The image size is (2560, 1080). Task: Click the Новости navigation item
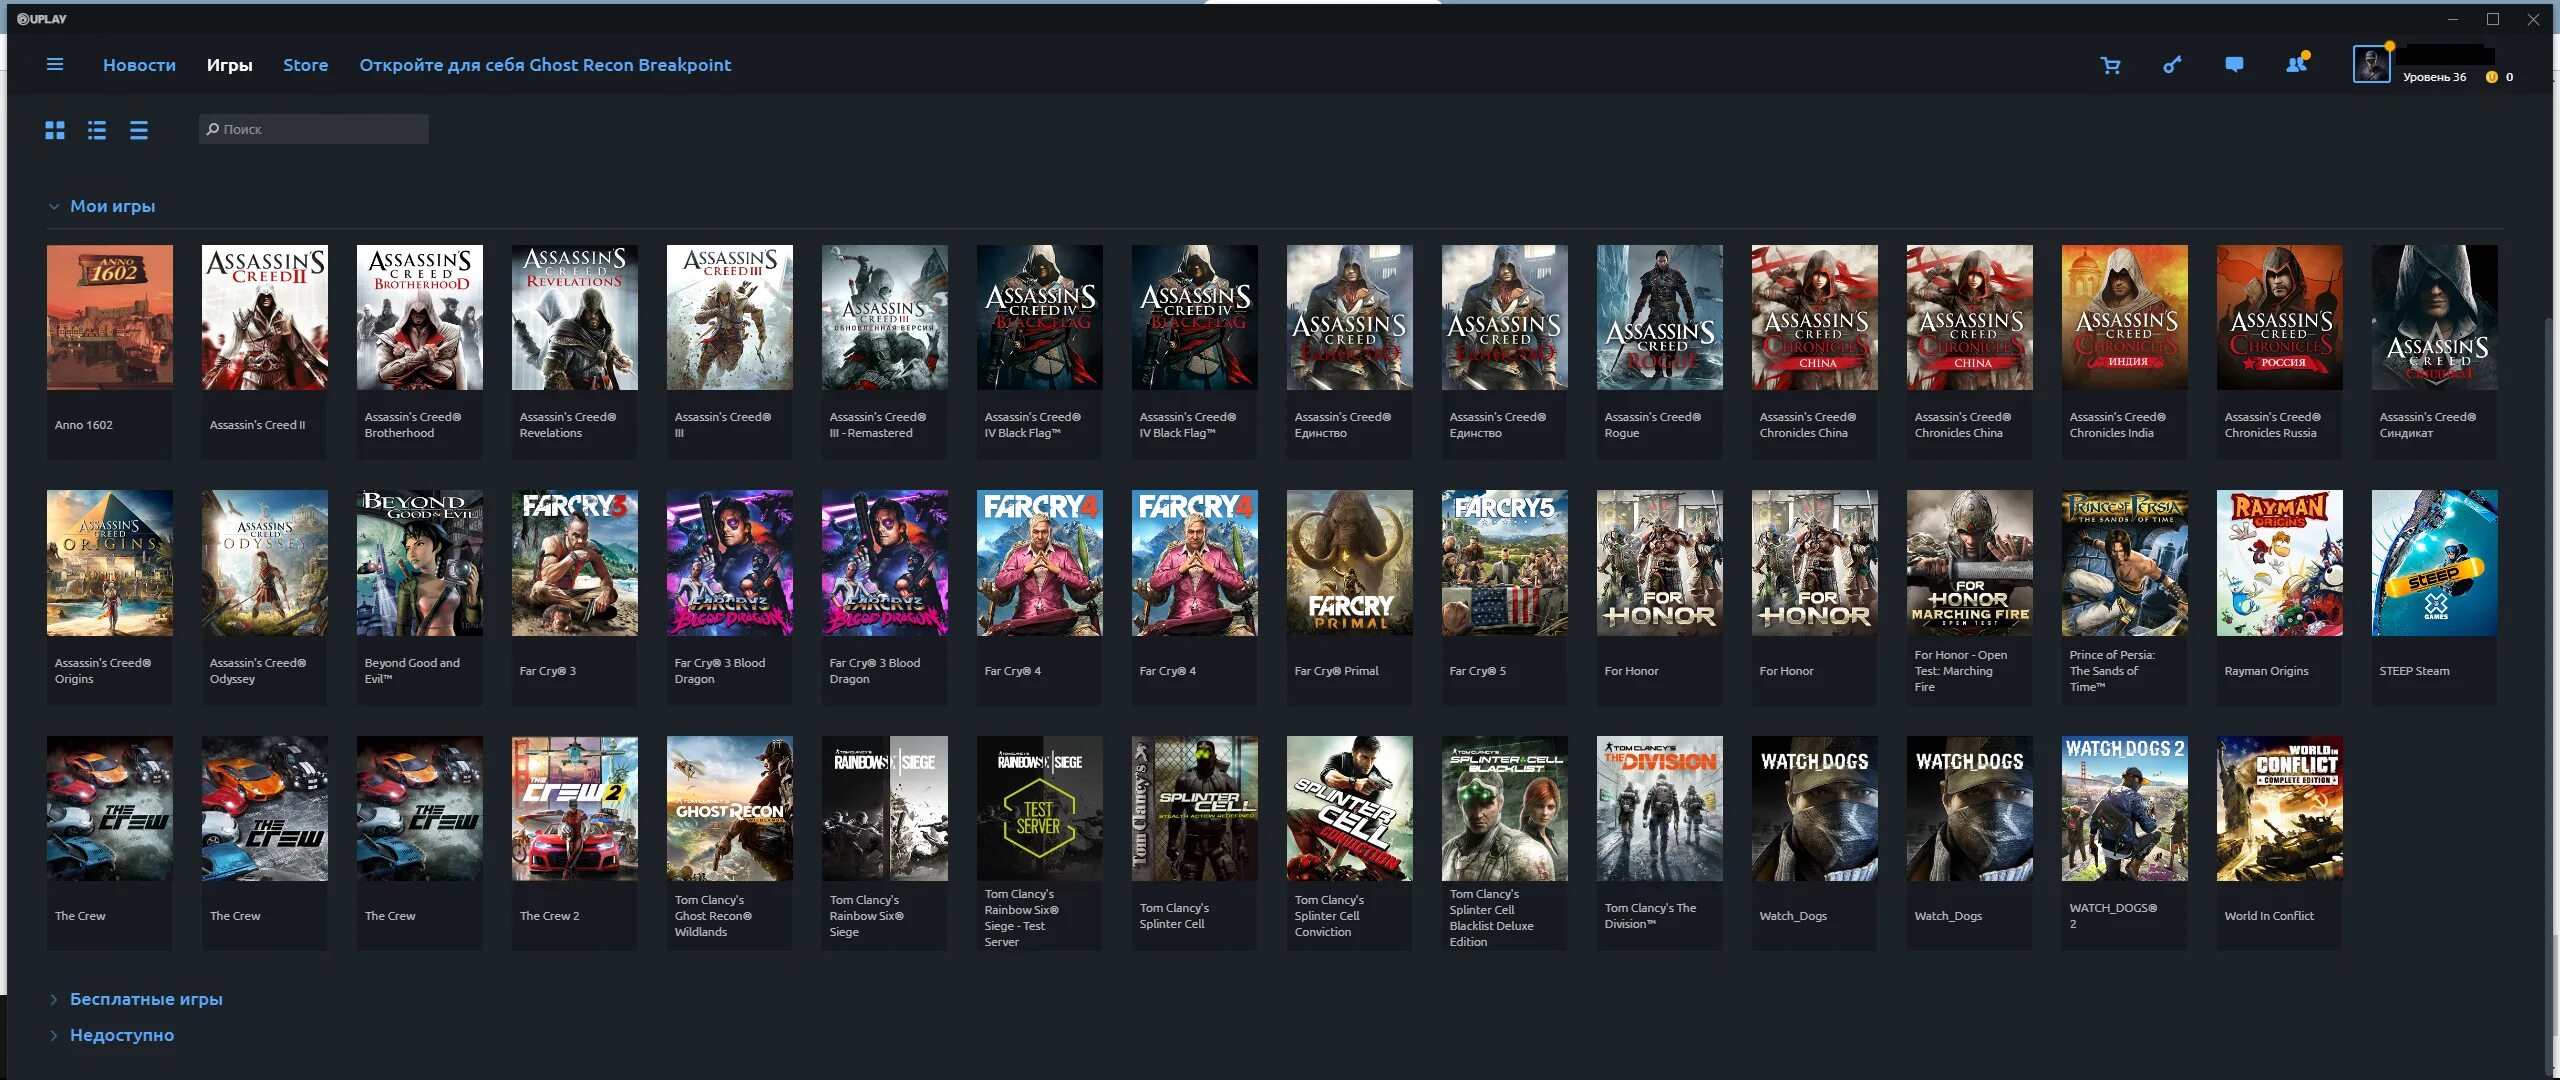click(139, 65)
